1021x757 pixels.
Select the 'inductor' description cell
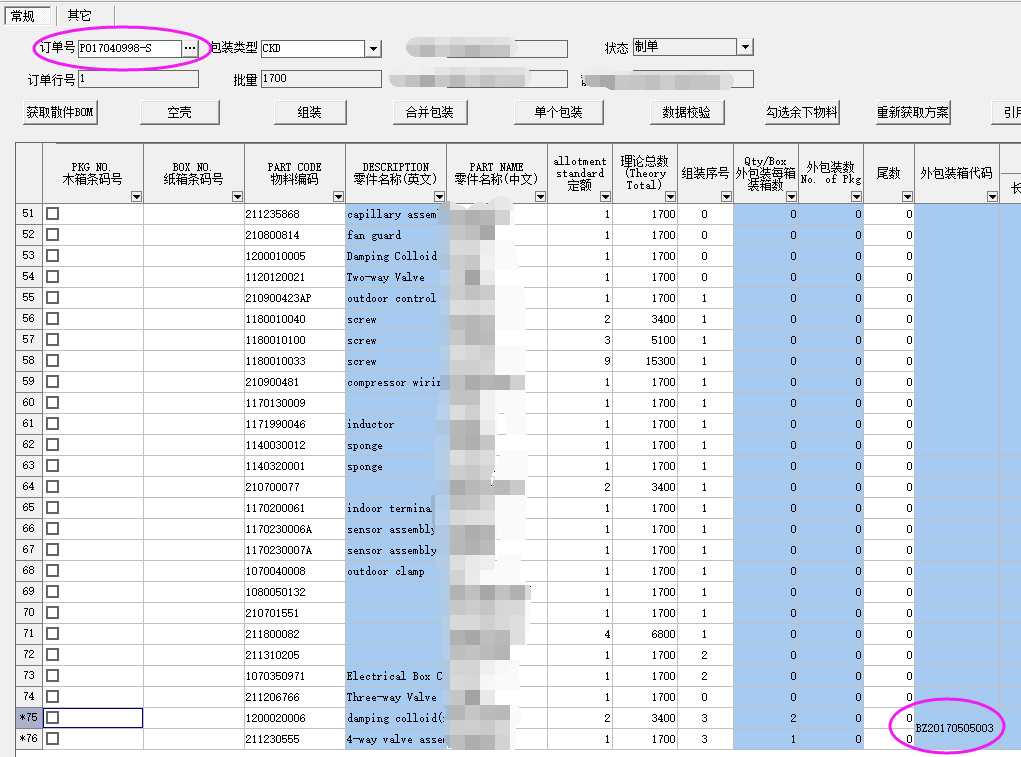[x=396, y=424]
